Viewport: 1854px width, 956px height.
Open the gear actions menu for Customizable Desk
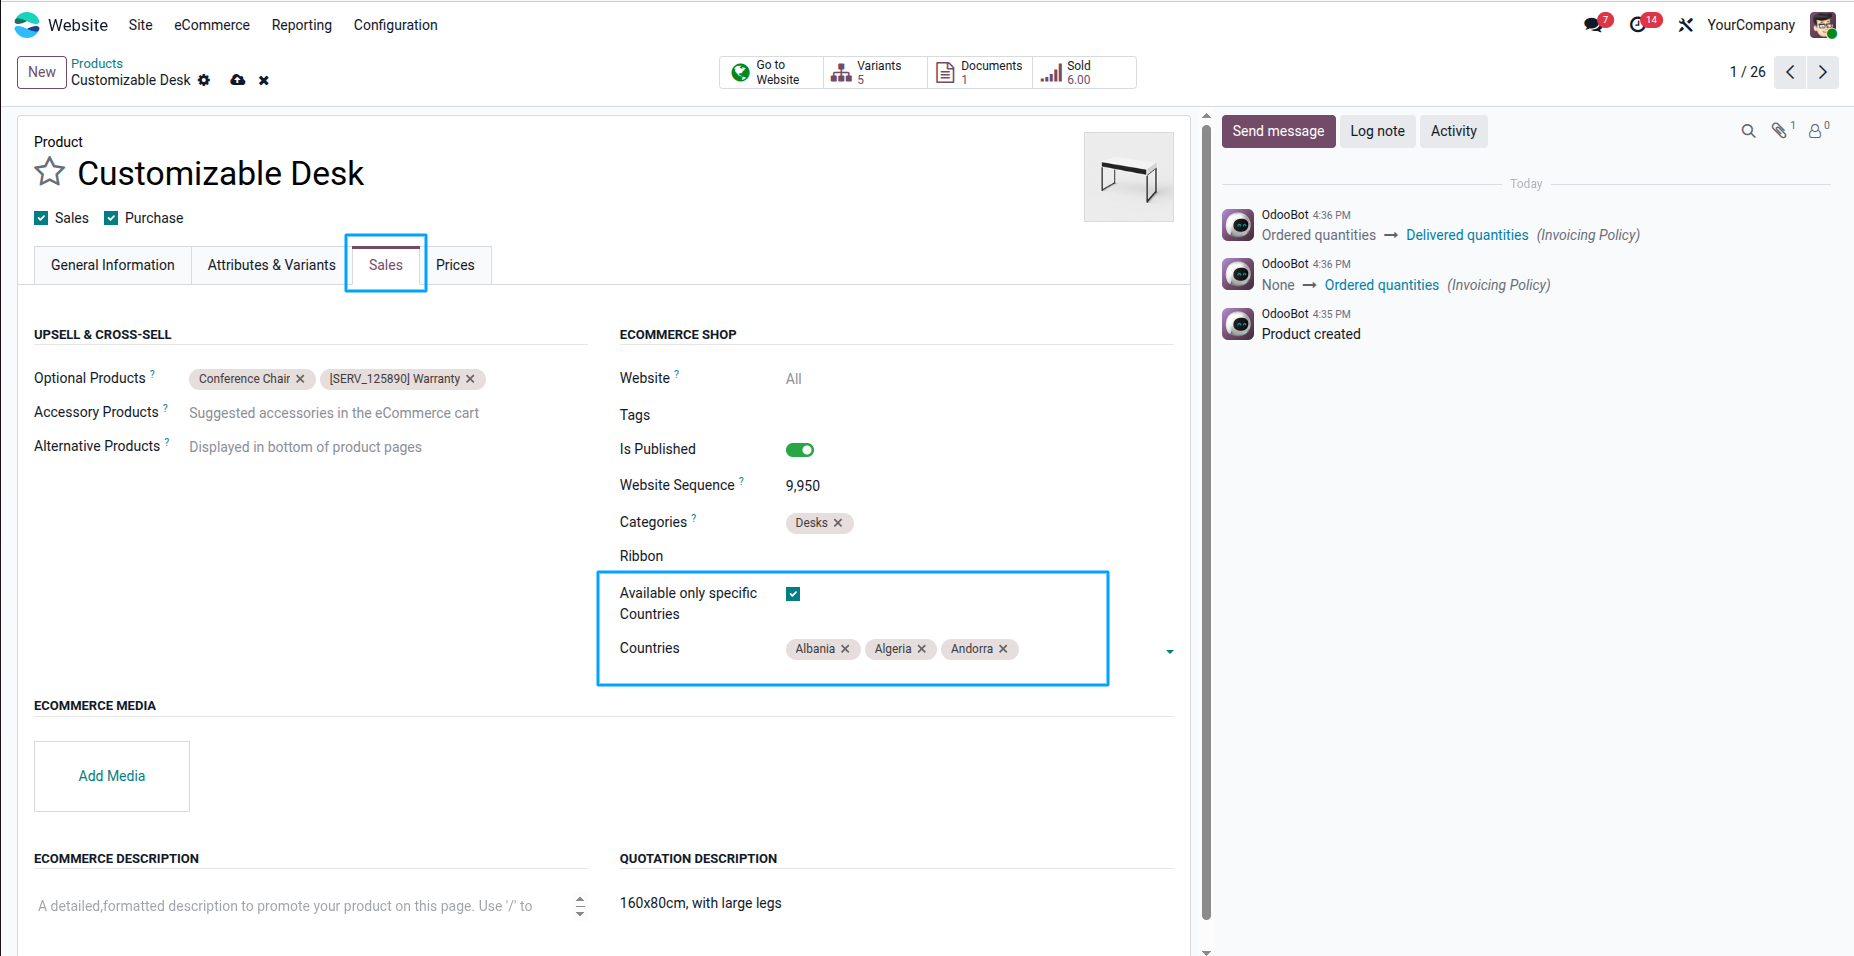[204, 80]
